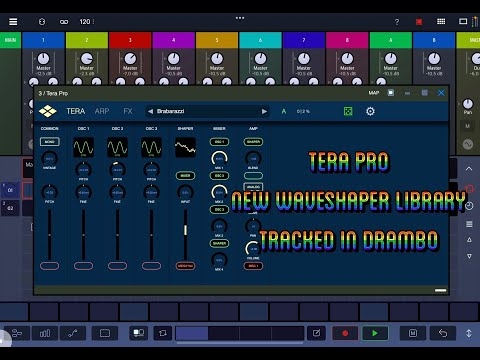Randomize the patch with the dice icon
The height and width of the screenshot is (360, 480).
348,111
